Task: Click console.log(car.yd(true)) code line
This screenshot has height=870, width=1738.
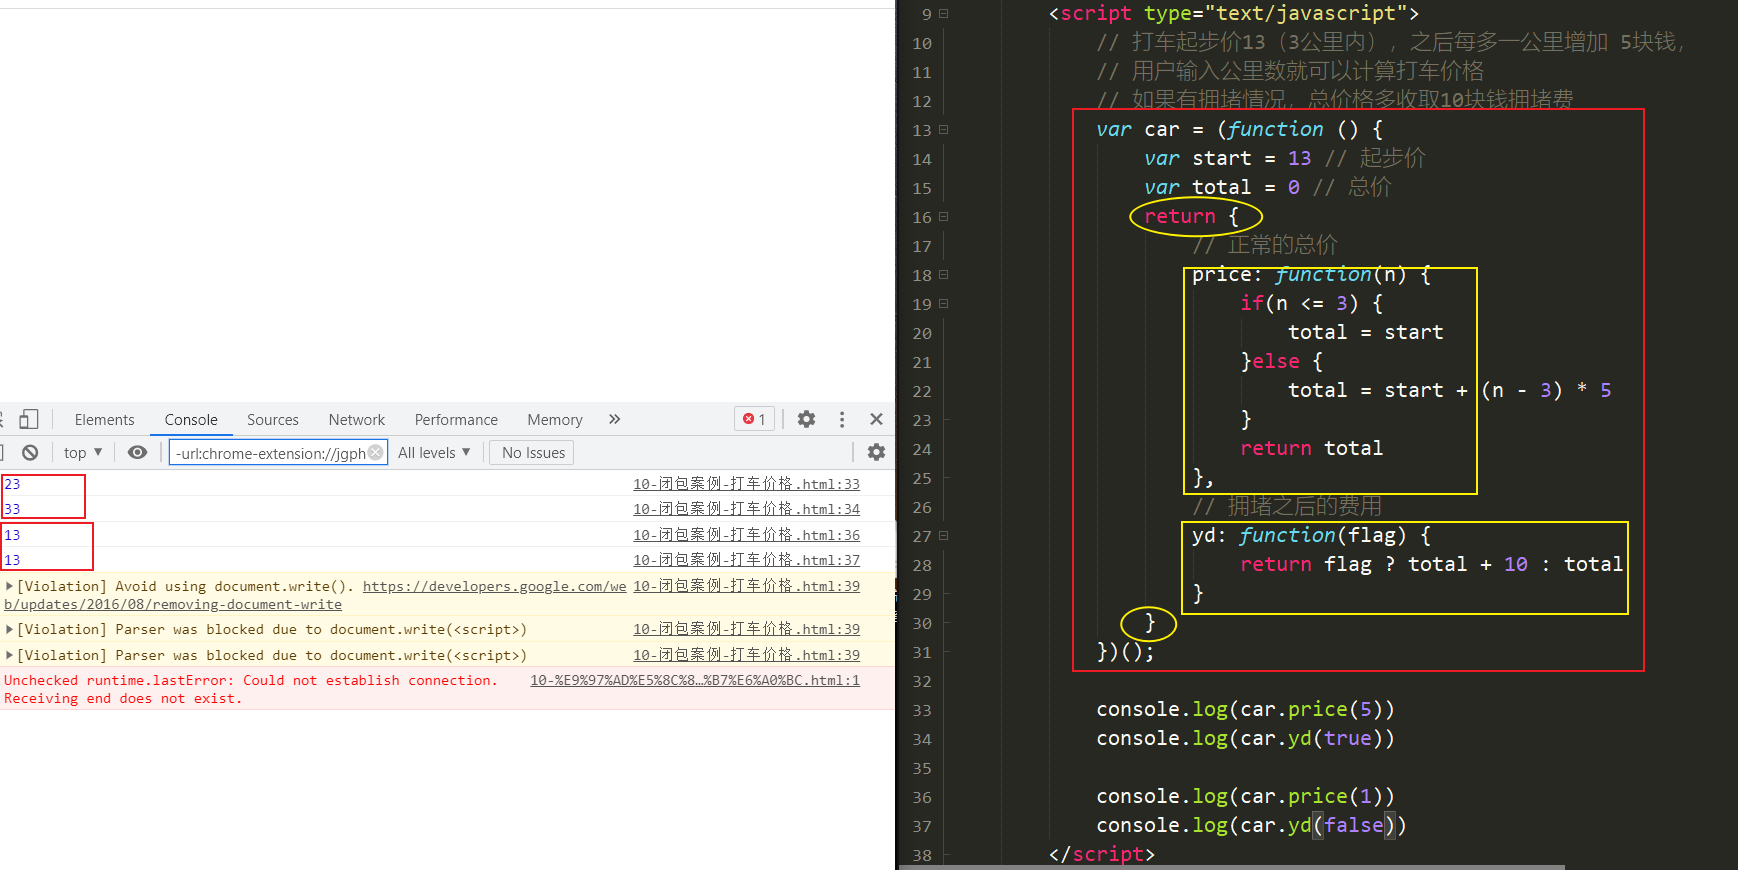Action: point(1245,738)
